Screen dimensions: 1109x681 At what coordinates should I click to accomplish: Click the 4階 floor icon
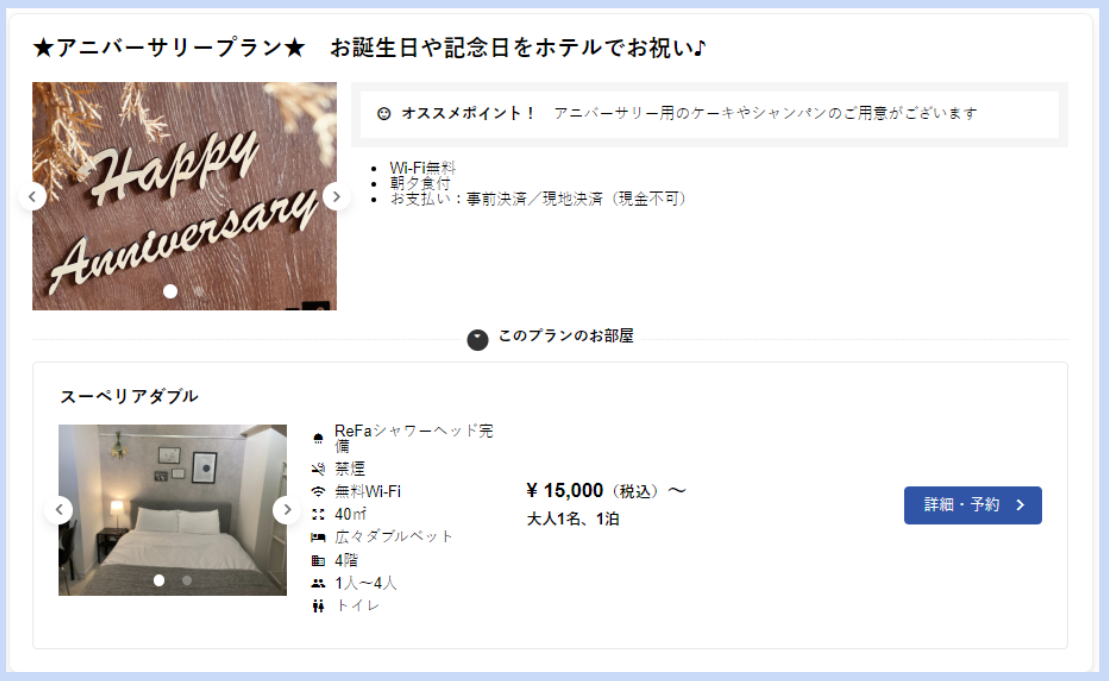point(318,561)
